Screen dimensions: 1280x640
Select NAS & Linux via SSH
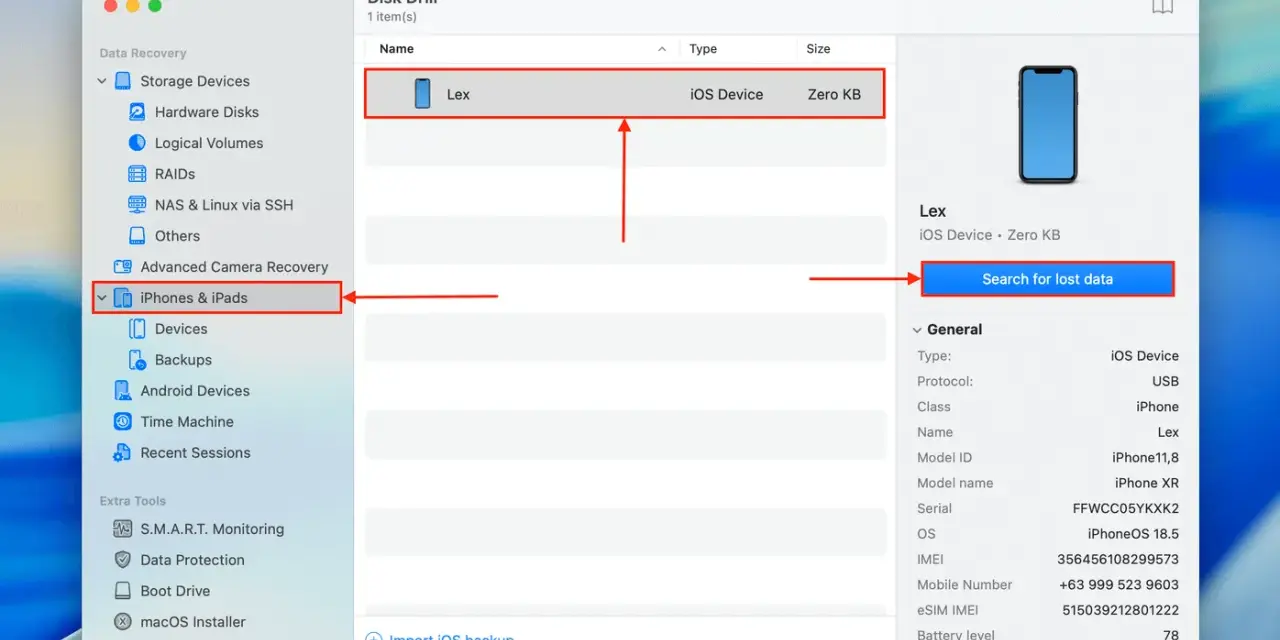coord(224,205)
